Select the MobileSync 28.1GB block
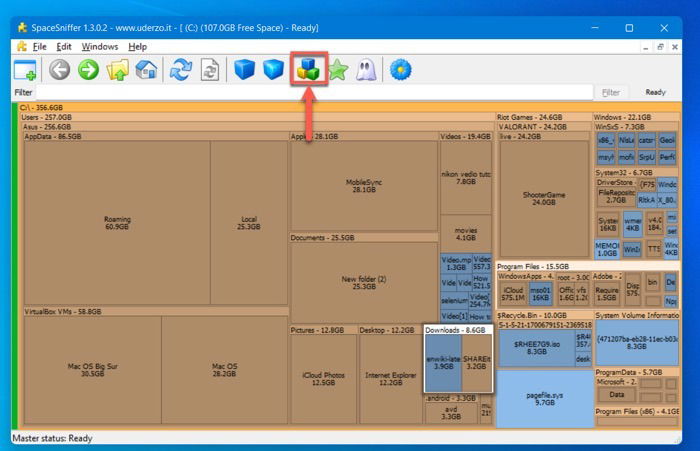700x451 pixels. pyautogui.click(x=364, y=186)
